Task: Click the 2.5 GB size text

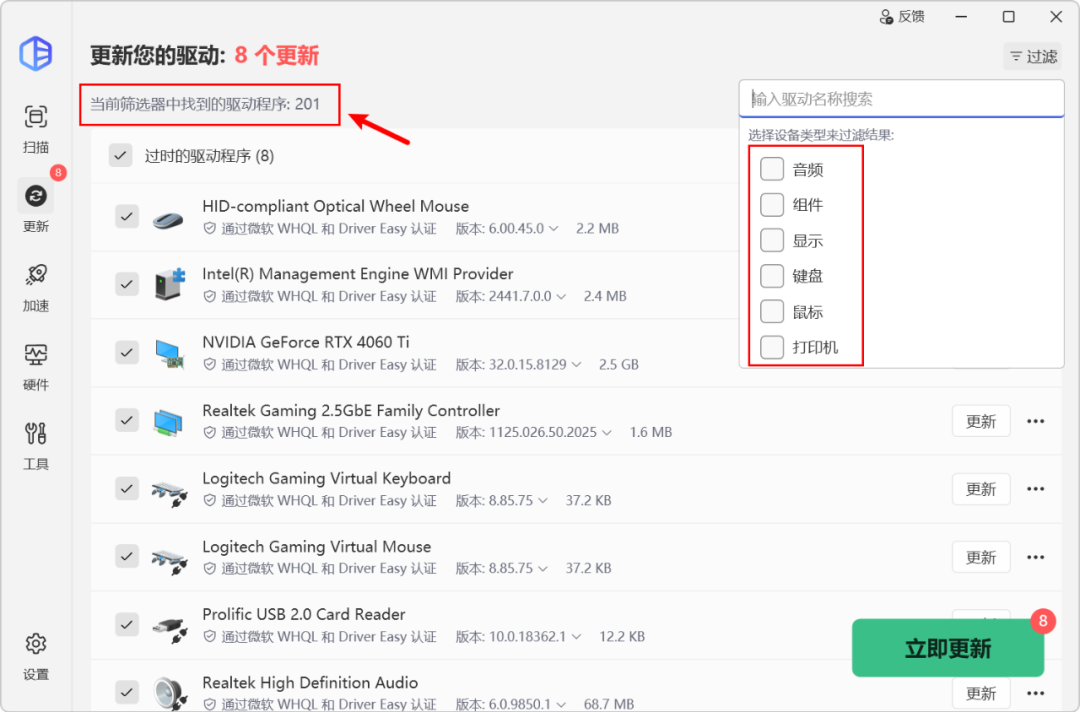Action: pyautogui.click(x=619, y=364)
